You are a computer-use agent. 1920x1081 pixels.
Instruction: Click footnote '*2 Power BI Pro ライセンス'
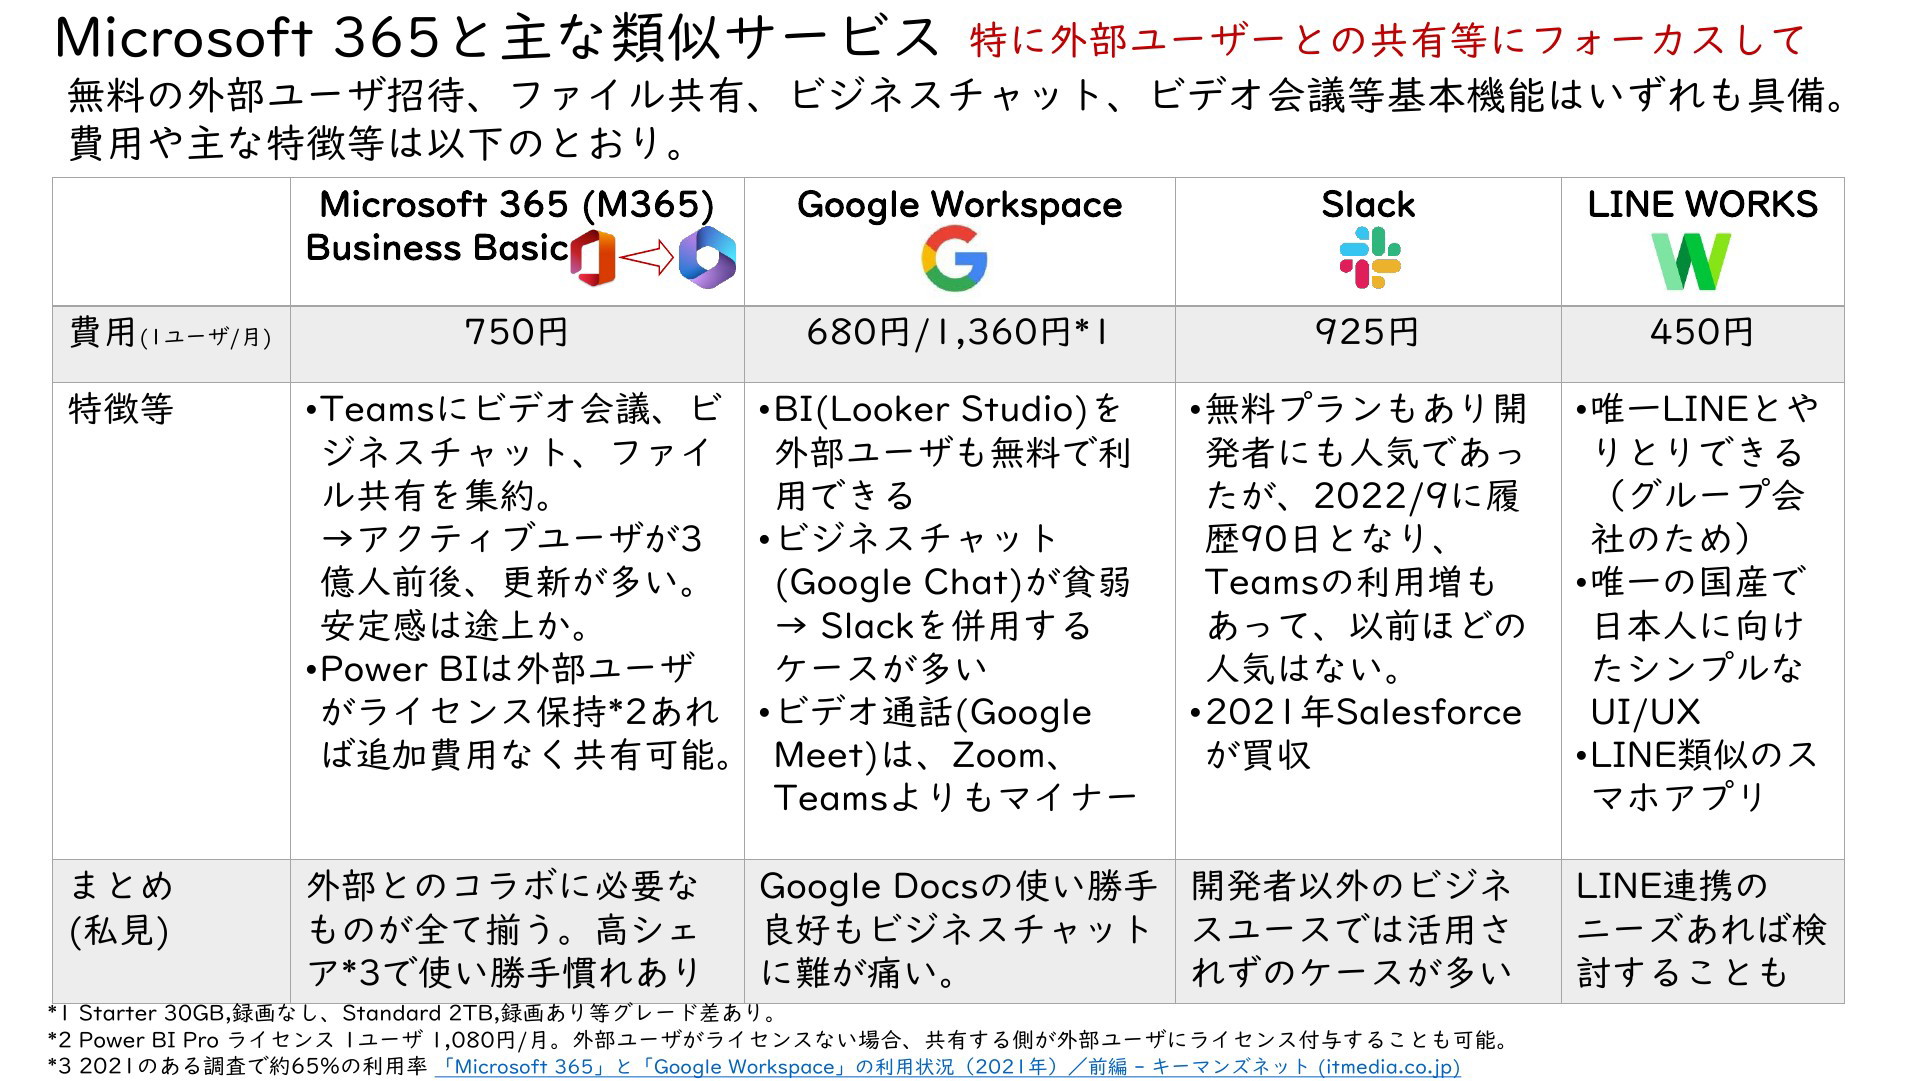(x=778, y=1040)
